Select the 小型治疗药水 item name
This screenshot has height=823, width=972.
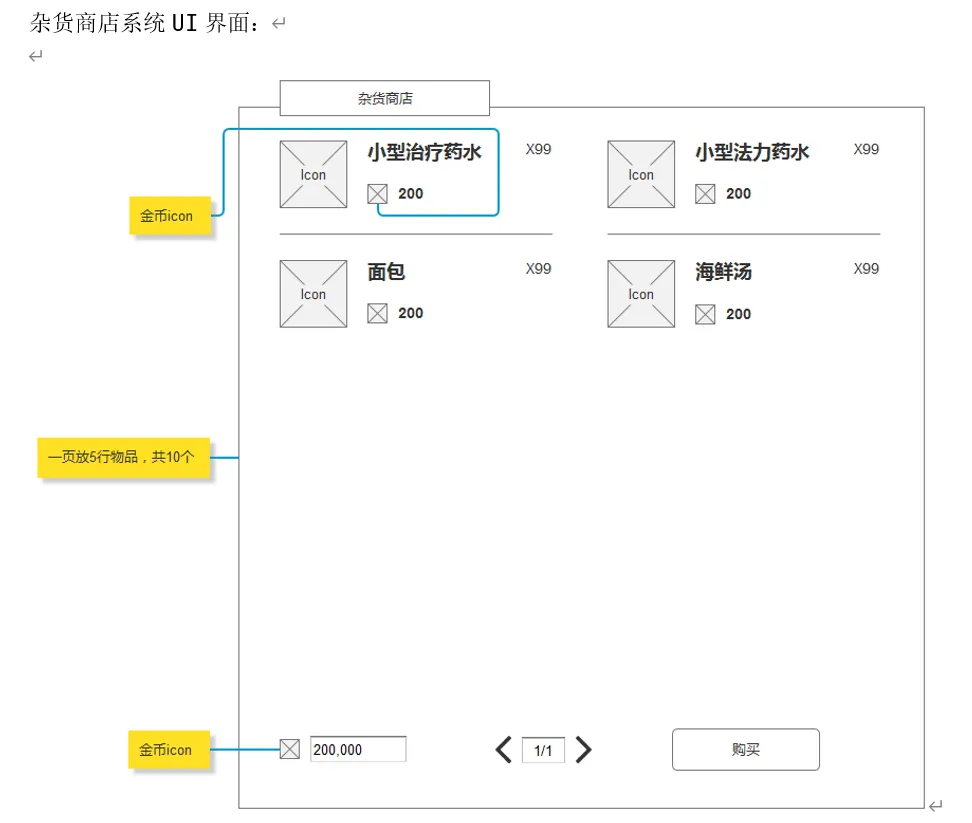(x=424, y=152)
